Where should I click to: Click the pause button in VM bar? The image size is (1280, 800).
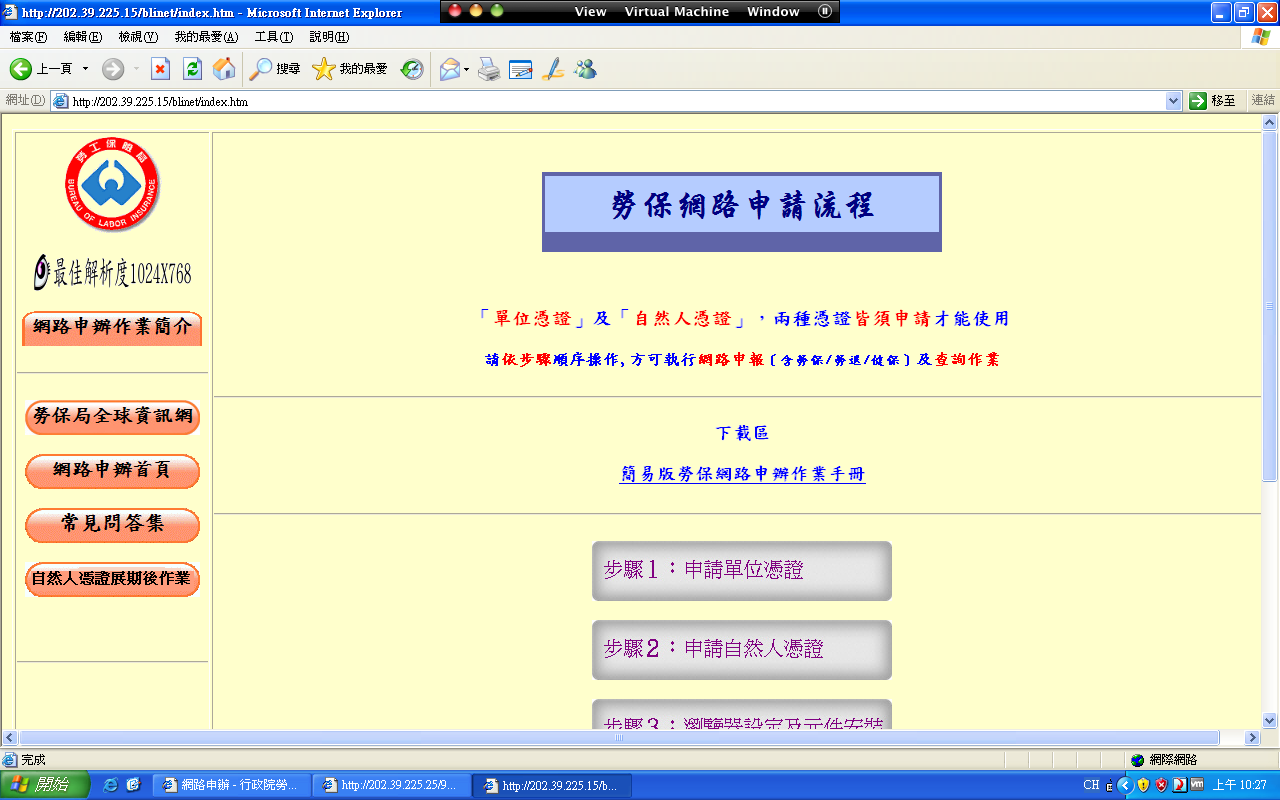[824, 12]
